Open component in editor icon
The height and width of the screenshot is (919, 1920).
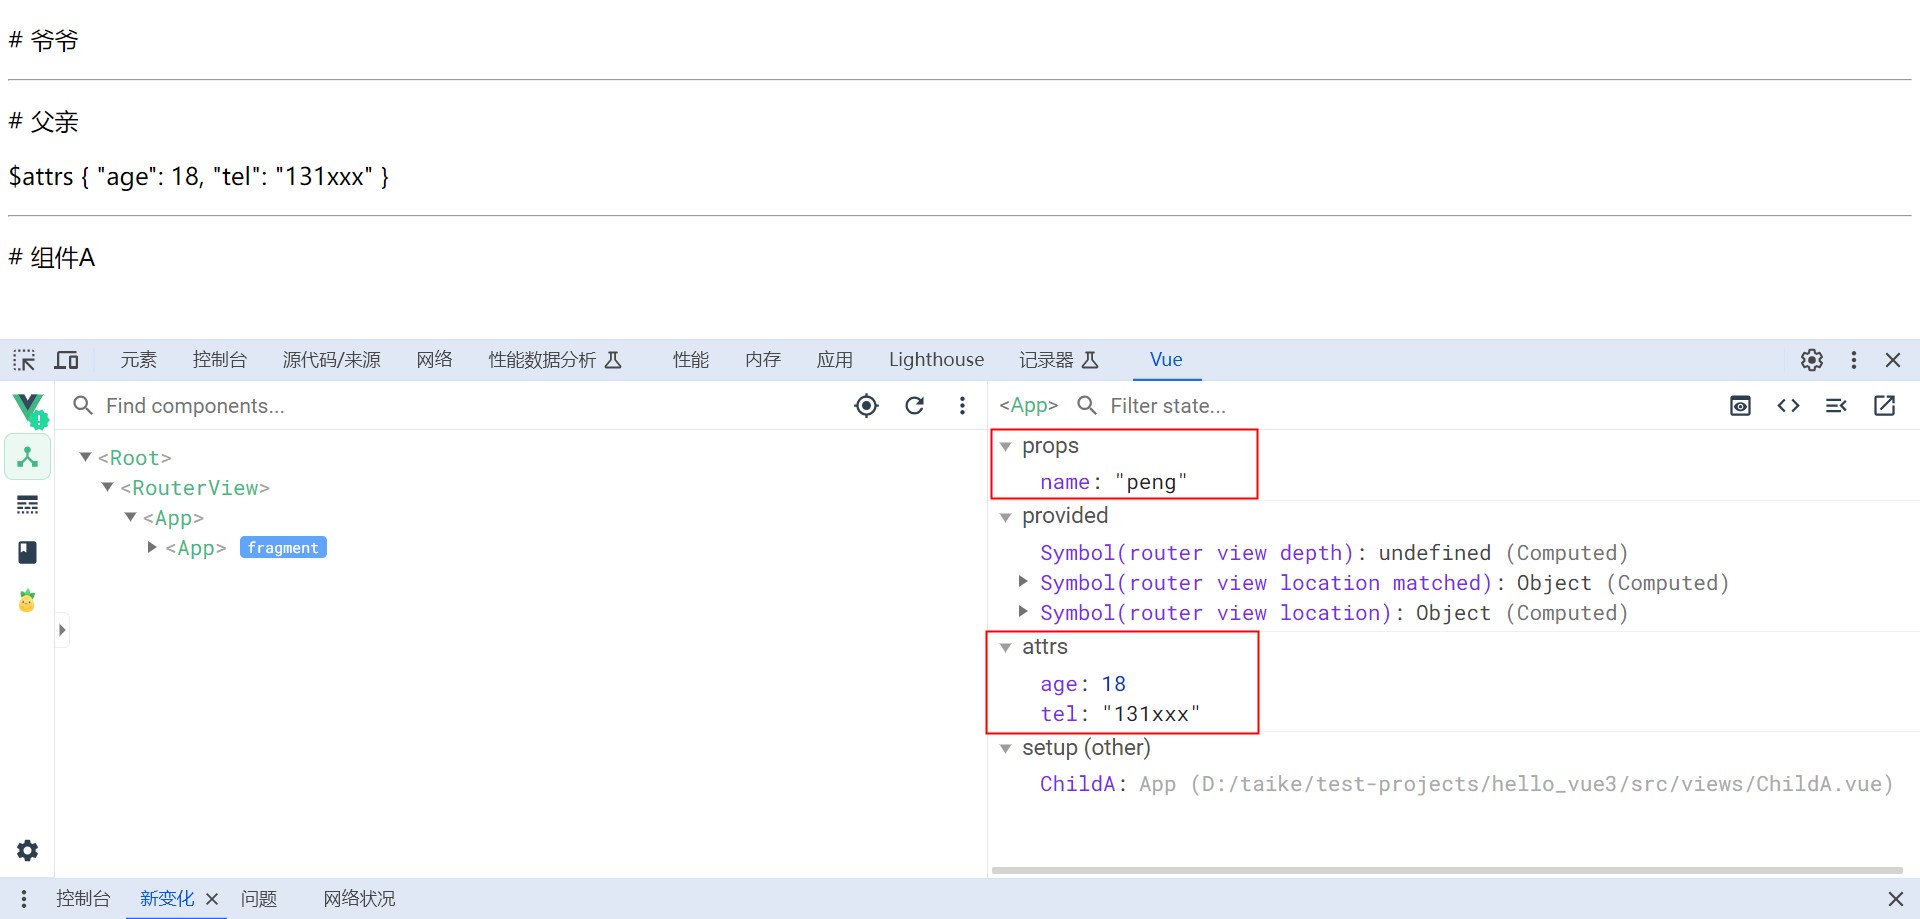(x=1884, y=405)
